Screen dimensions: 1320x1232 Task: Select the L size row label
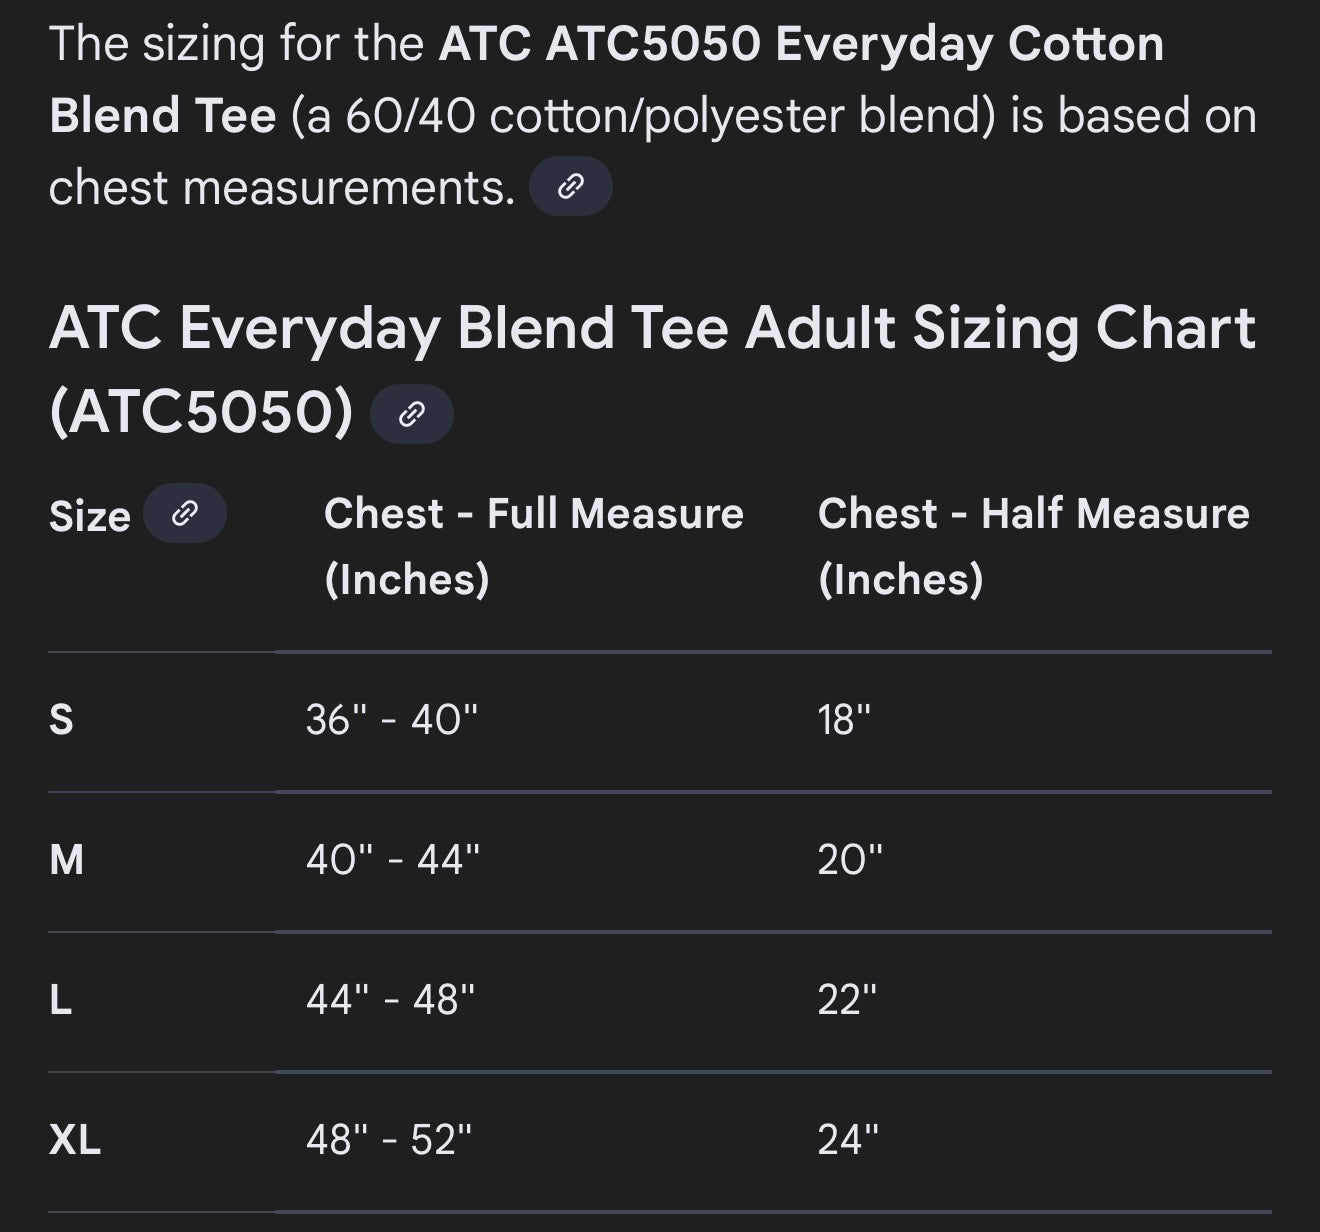click(x=60, y=999)
